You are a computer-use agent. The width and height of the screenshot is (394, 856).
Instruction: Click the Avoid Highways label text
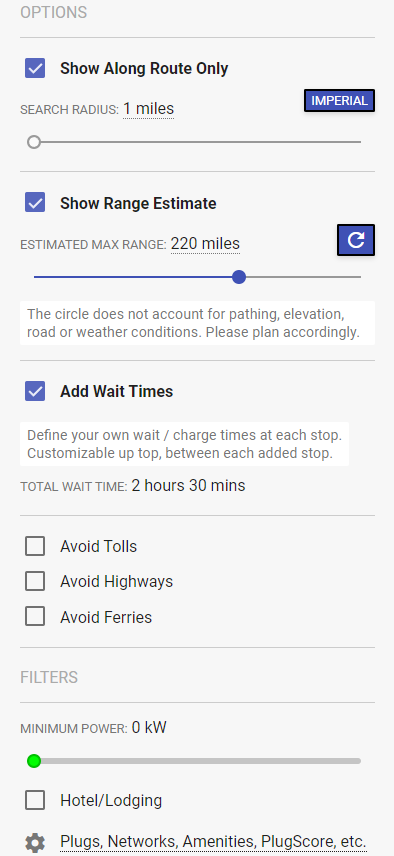tap(116, 582)
